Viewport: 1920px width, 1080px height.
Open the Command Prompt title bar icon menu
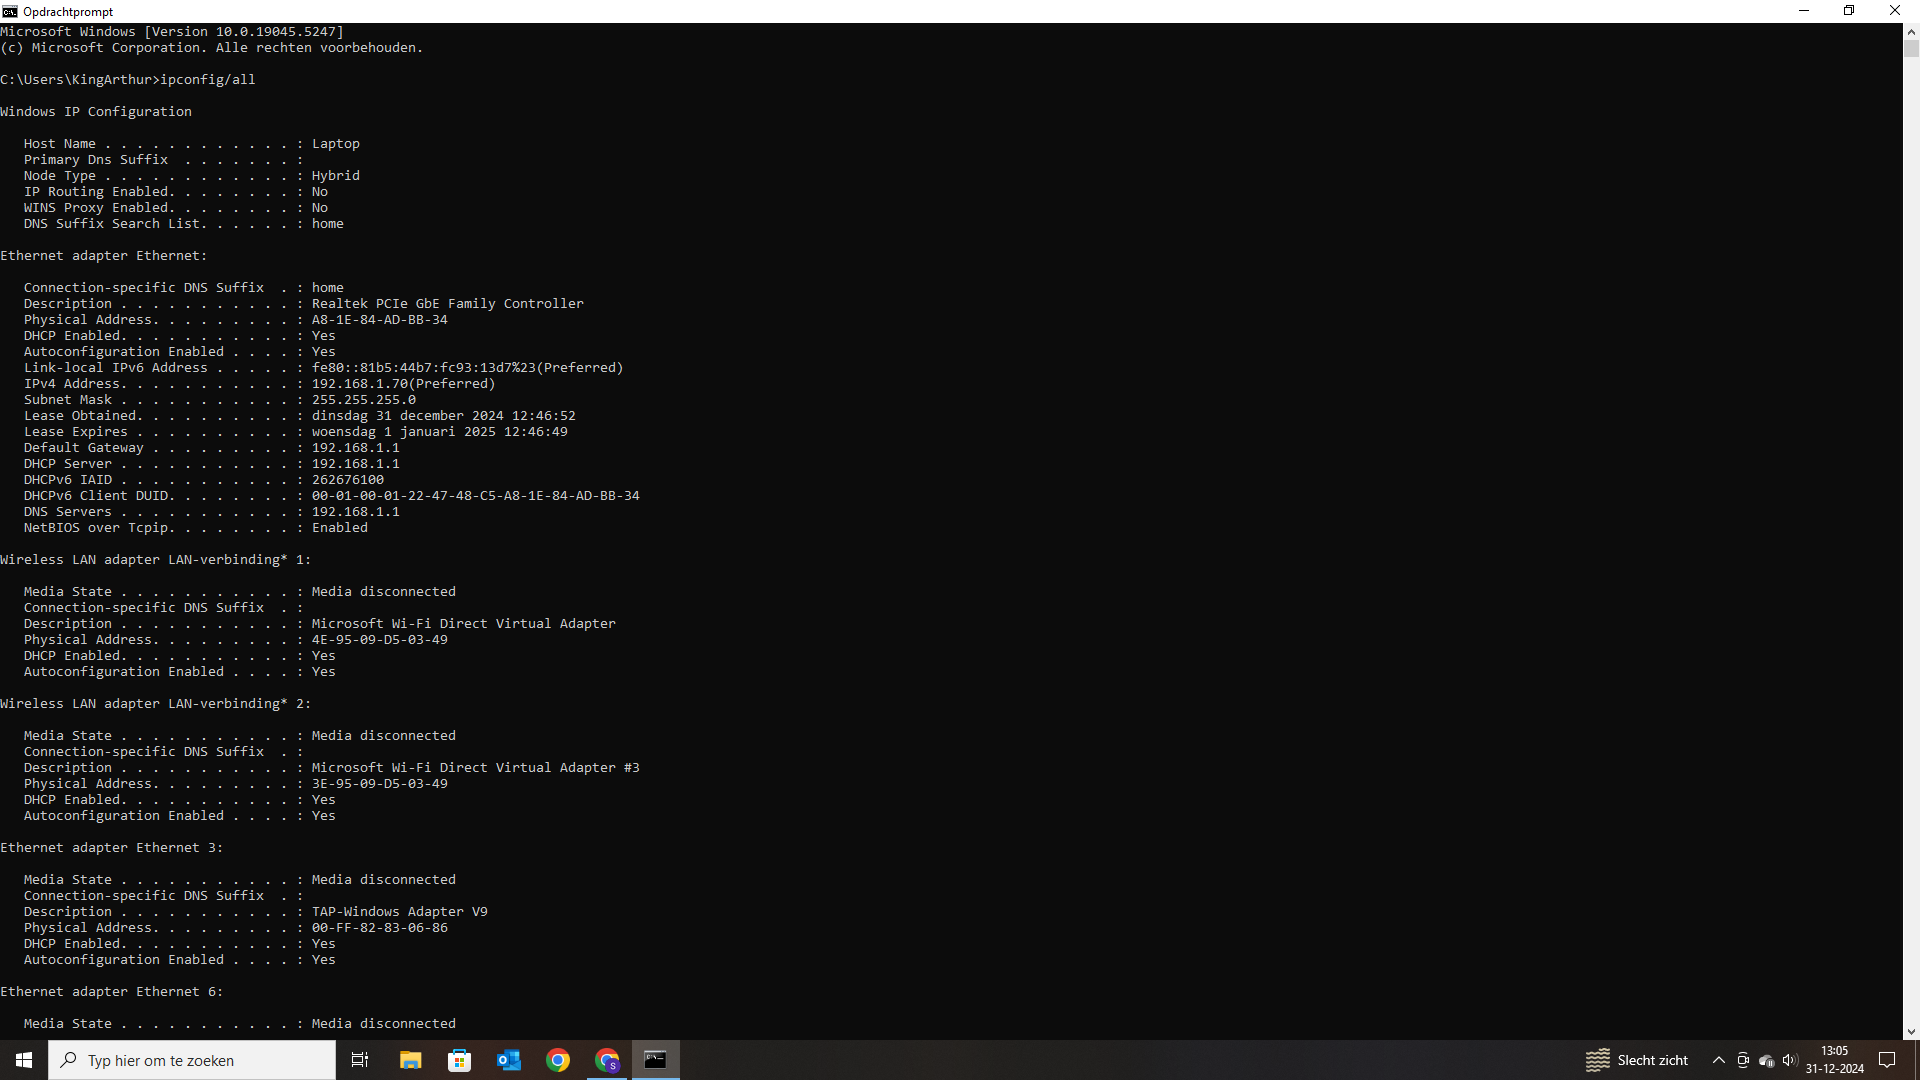coord(10,11)
